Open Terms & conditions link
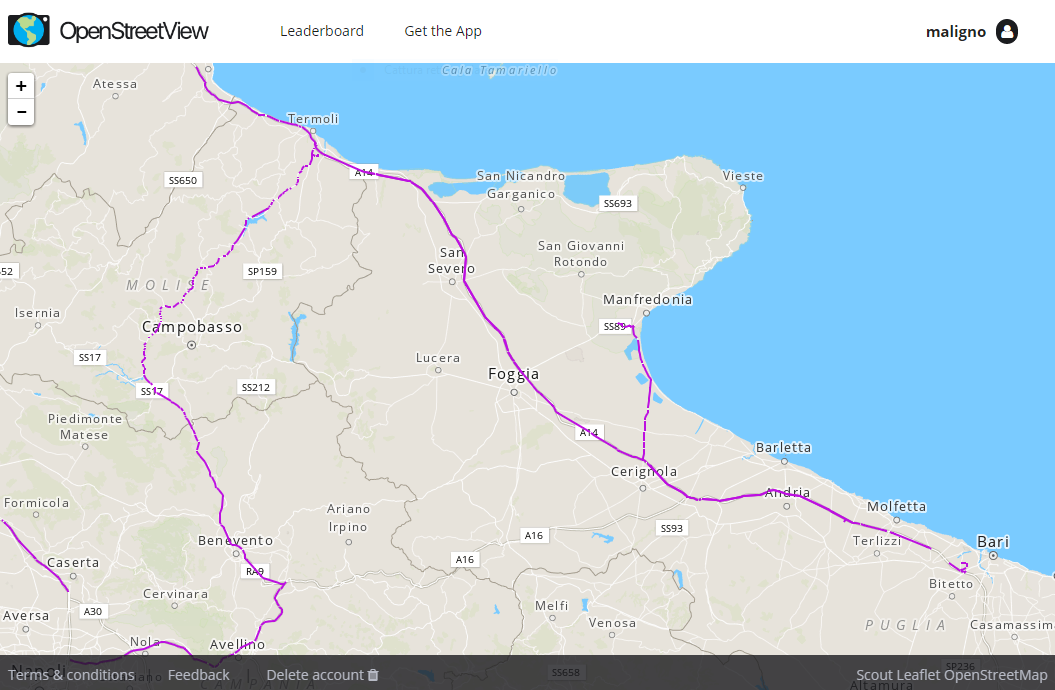Screen dimensions: 1055x690 (71, 675)
